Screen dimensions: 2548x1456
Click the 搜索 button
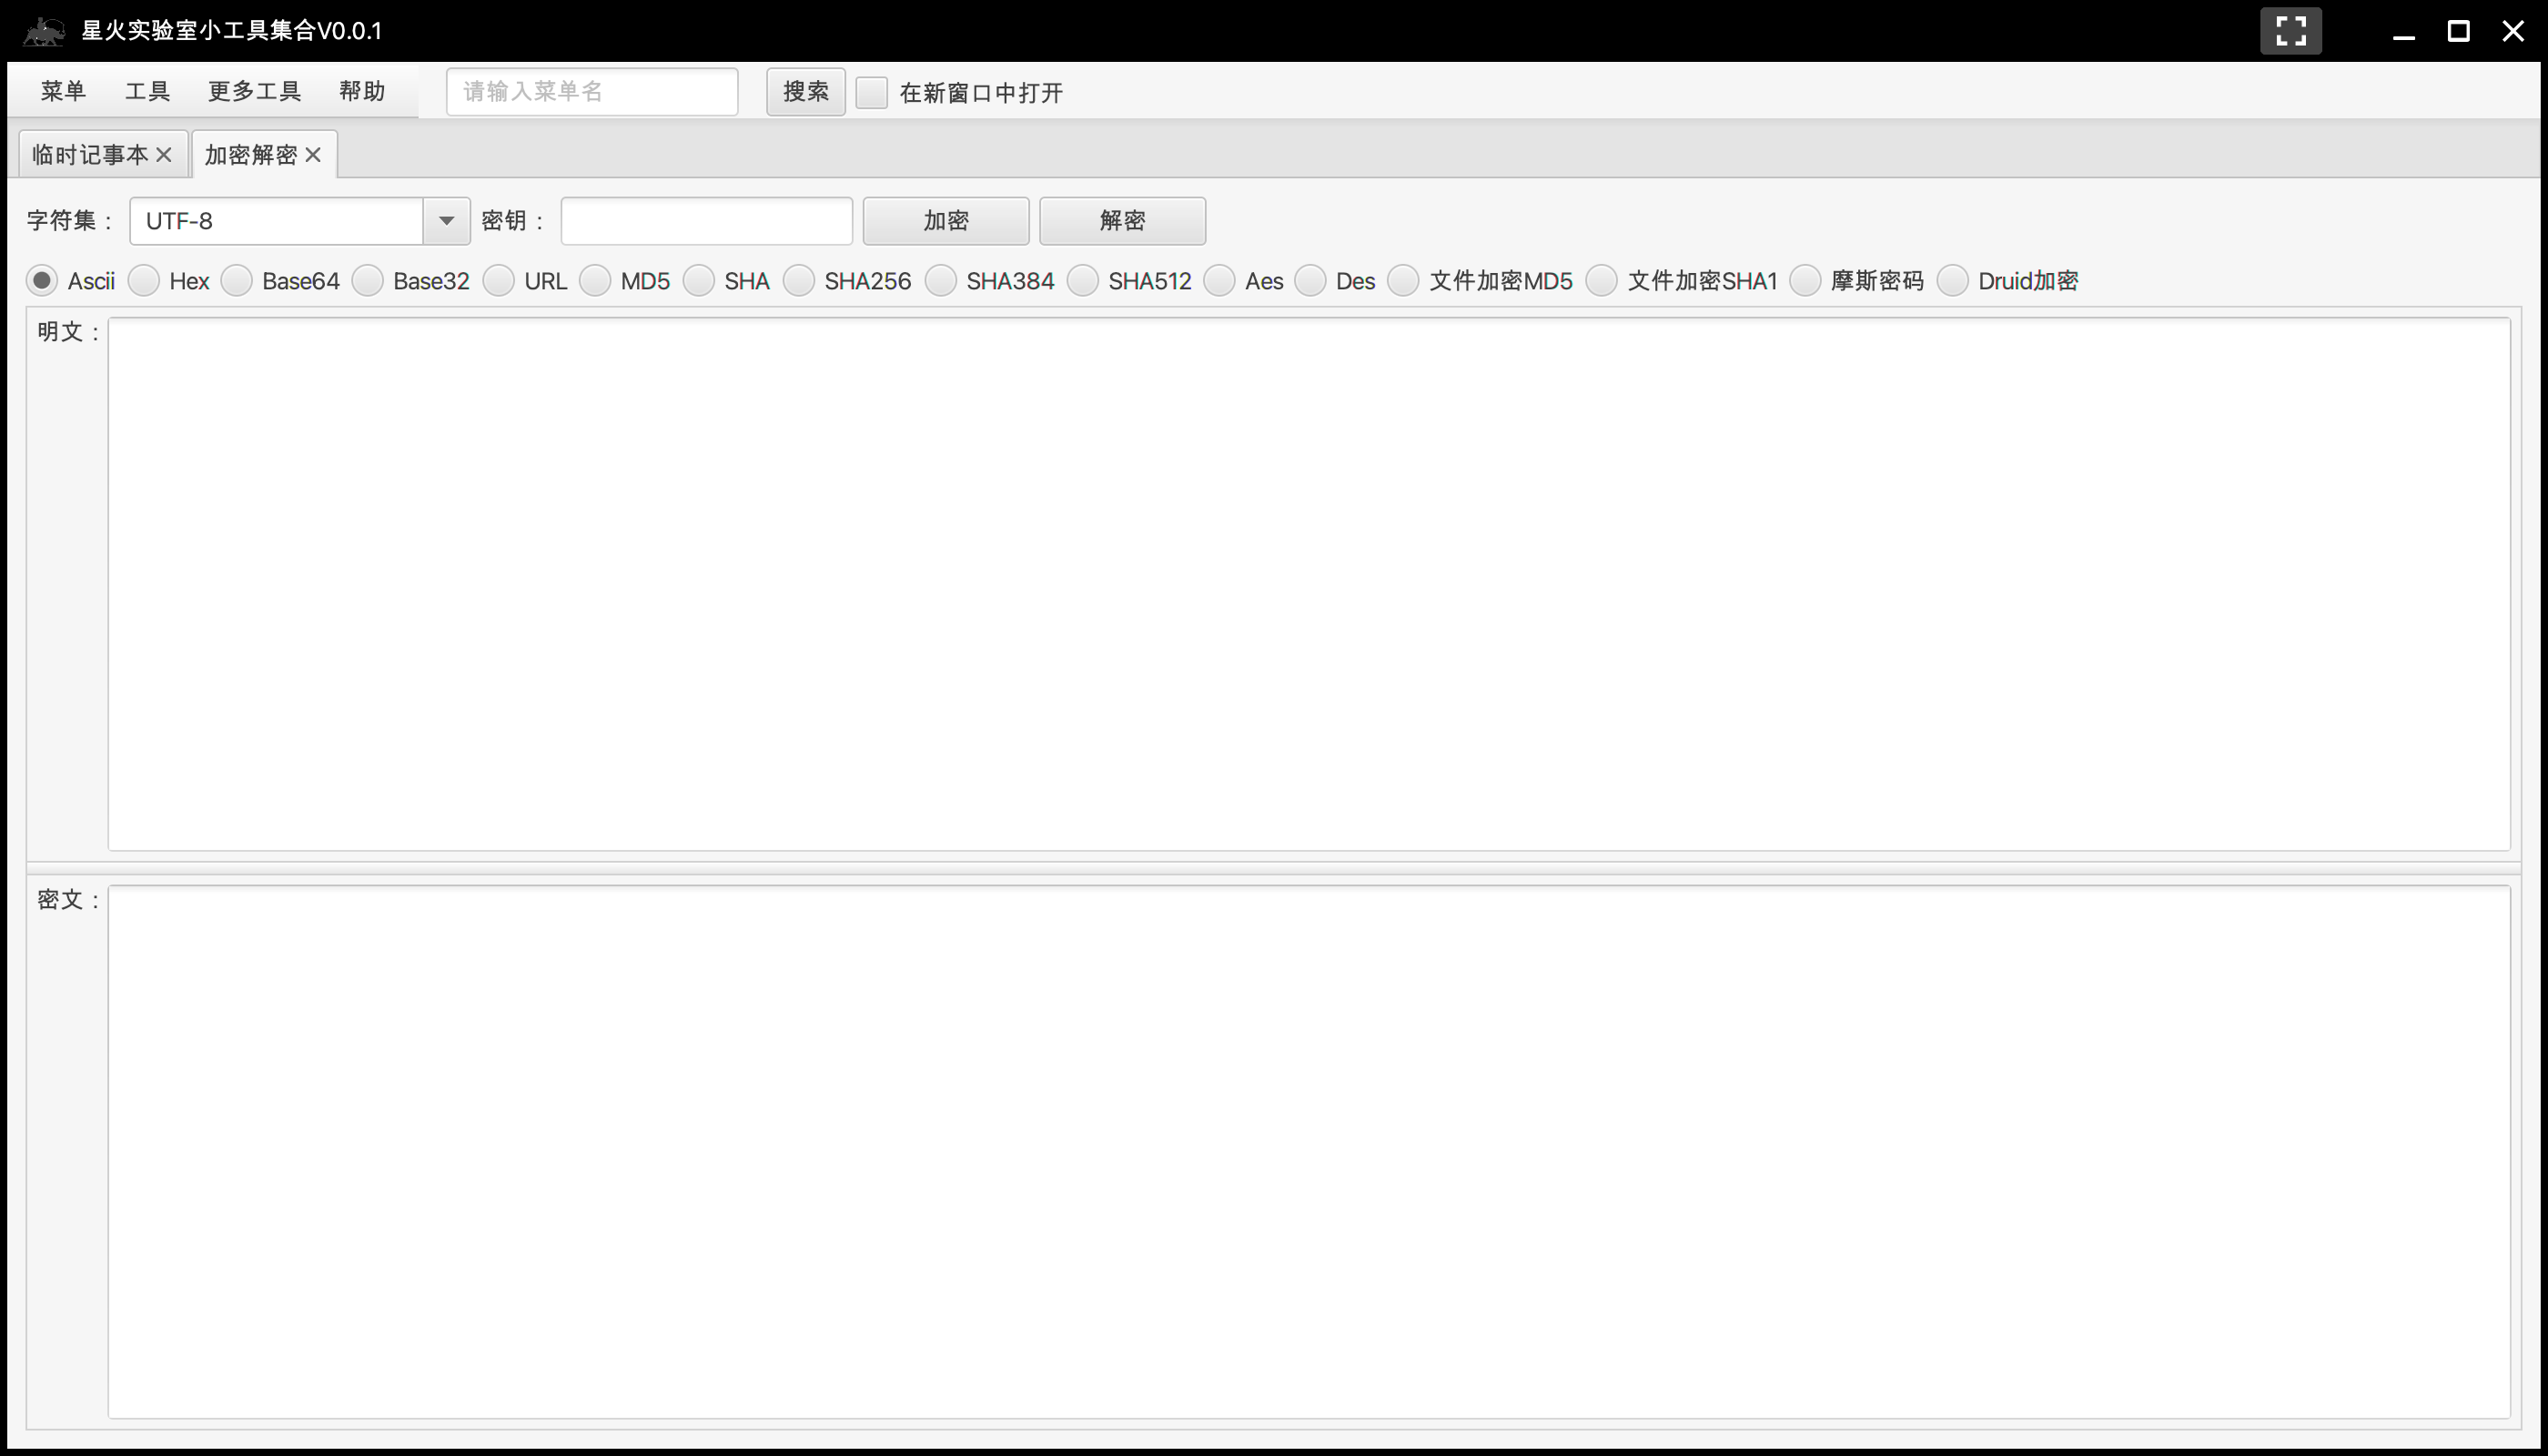805,92
